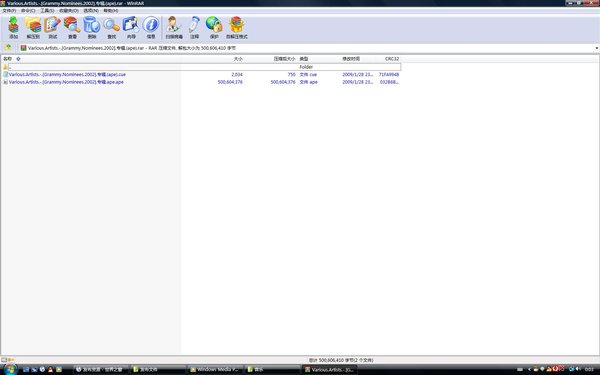Click the Comment (注释) pen icon
Image resolution: width=600 pixels, height=375 pixels.
click(x=194, y=28)
